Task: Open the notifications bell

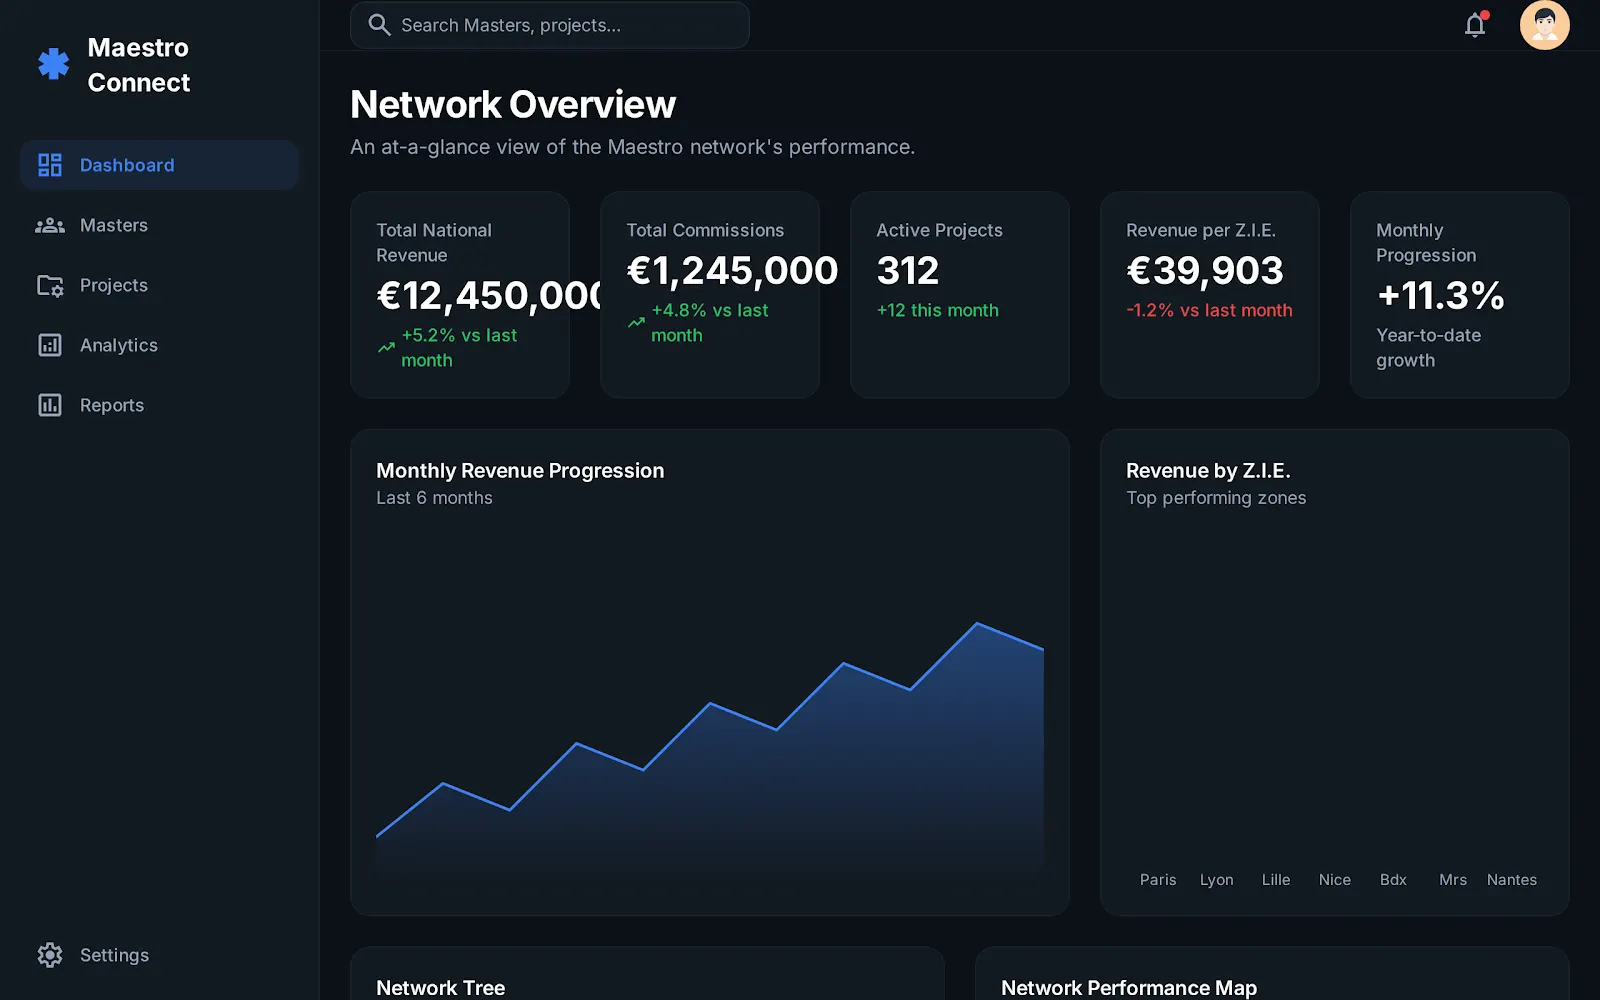Action: pyautogui.click(x=1475, y=25)
